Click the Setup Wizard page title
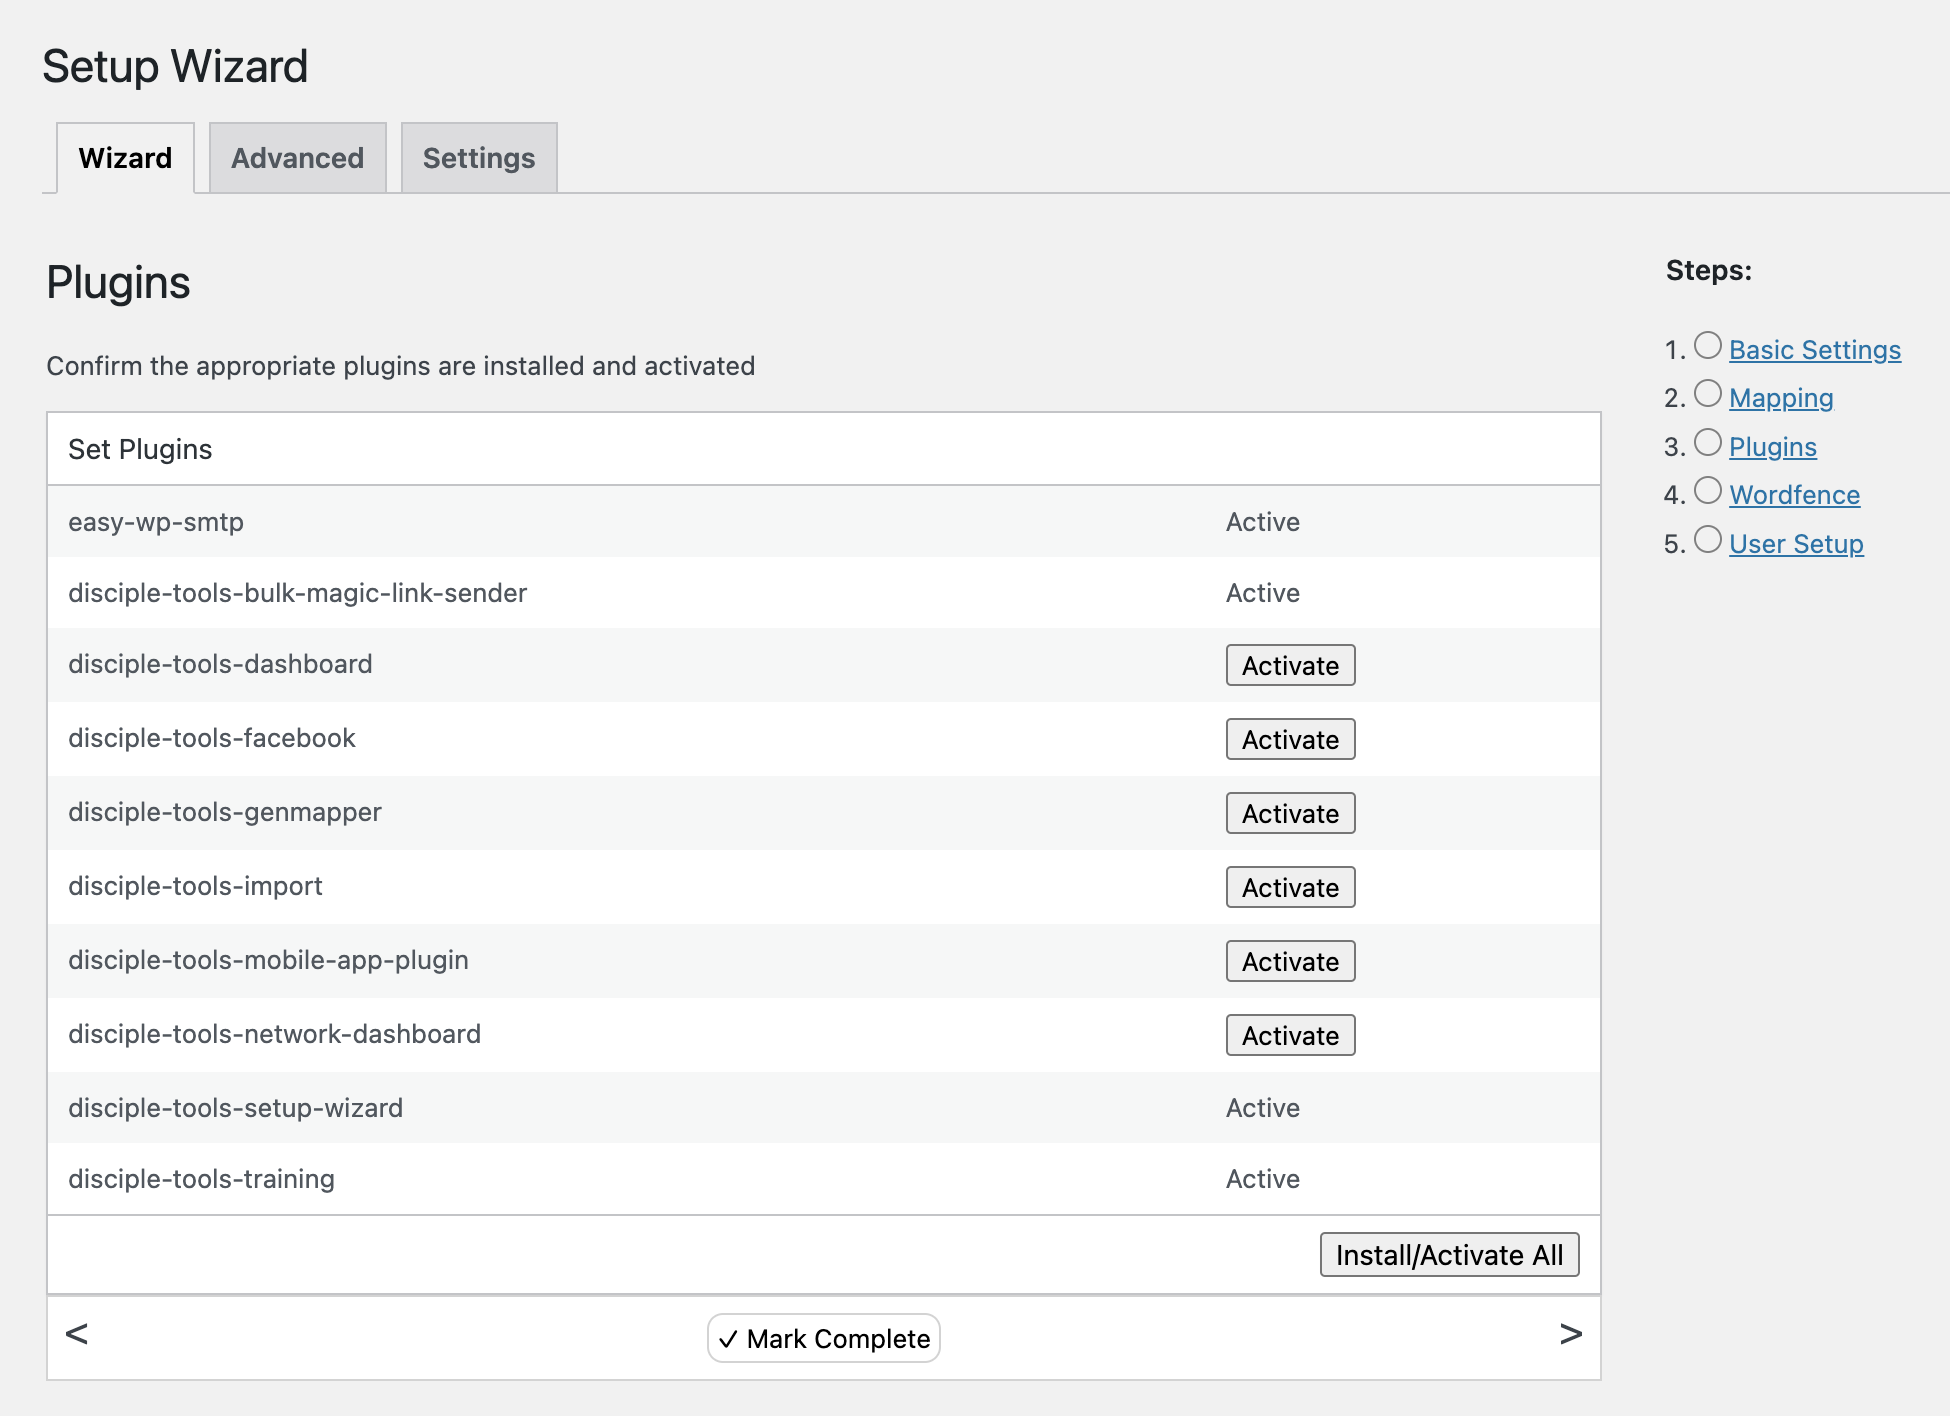 [175, 67]
